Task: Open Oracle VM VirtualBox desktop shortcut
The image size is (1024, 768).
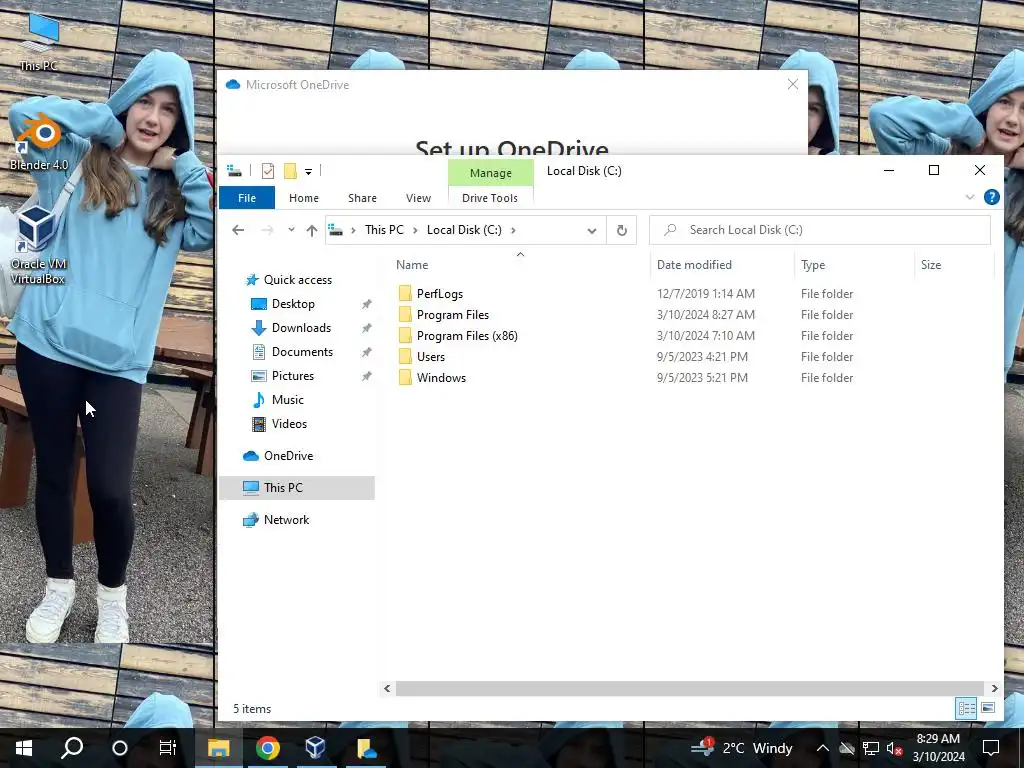Action: (x=38, y=245)
